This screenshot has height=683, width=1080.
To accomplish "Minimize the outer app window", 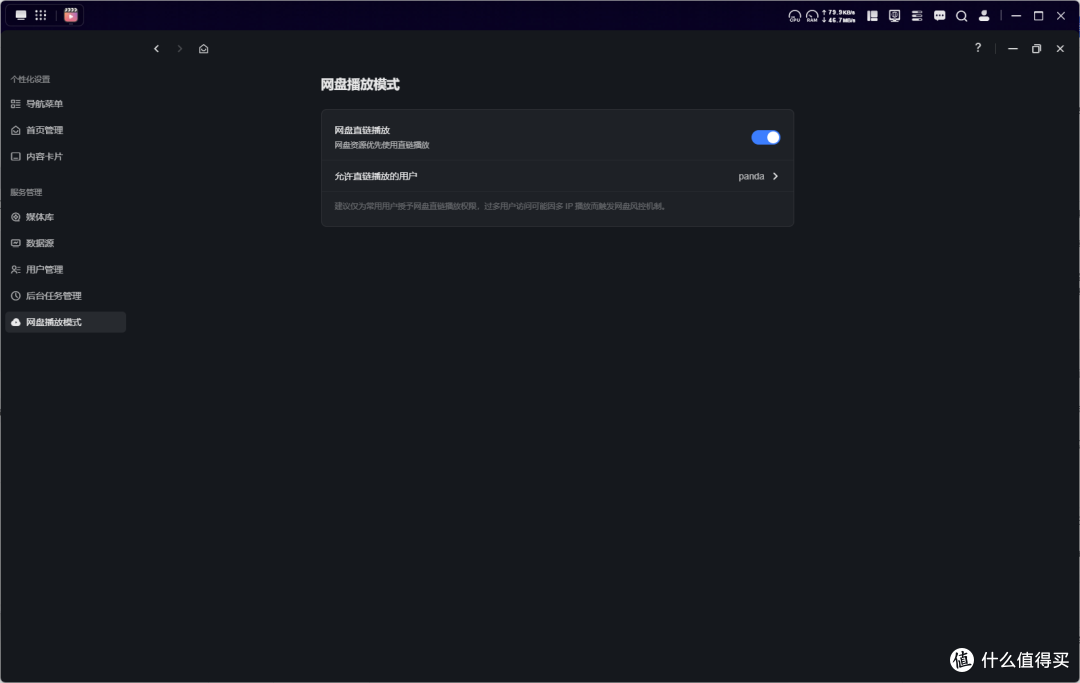I will tap(1016, 16).
